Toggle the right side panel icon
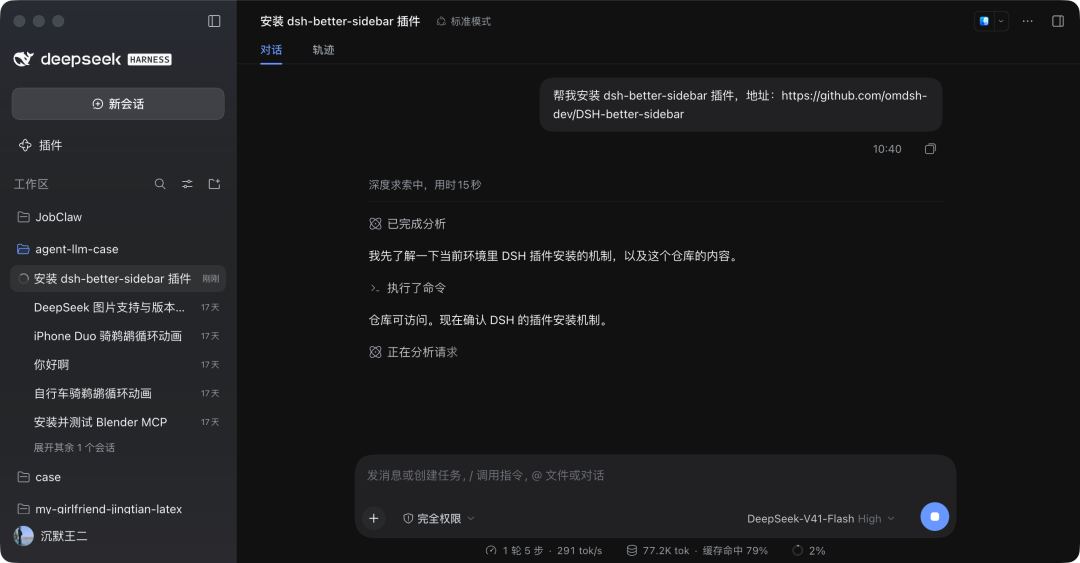 tap(1058, 21)
